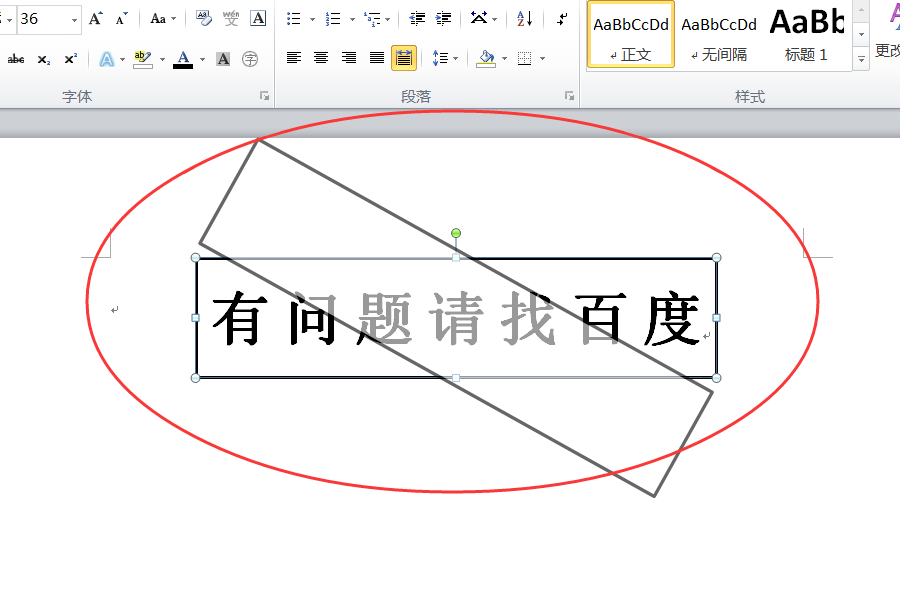Clear formatting with the eraser icon
This screenshot has width=900, height=599.
coord(204,18)
